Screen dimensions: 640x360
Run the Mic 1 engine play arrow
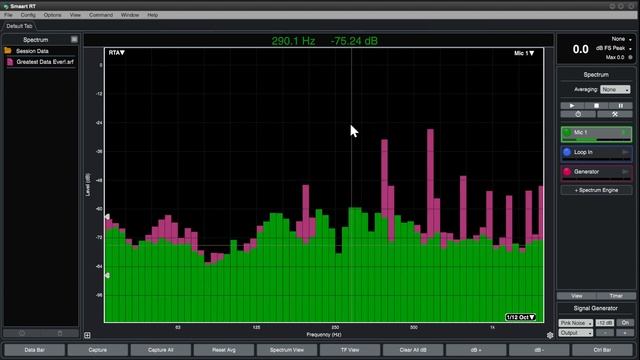click(624, 132)
